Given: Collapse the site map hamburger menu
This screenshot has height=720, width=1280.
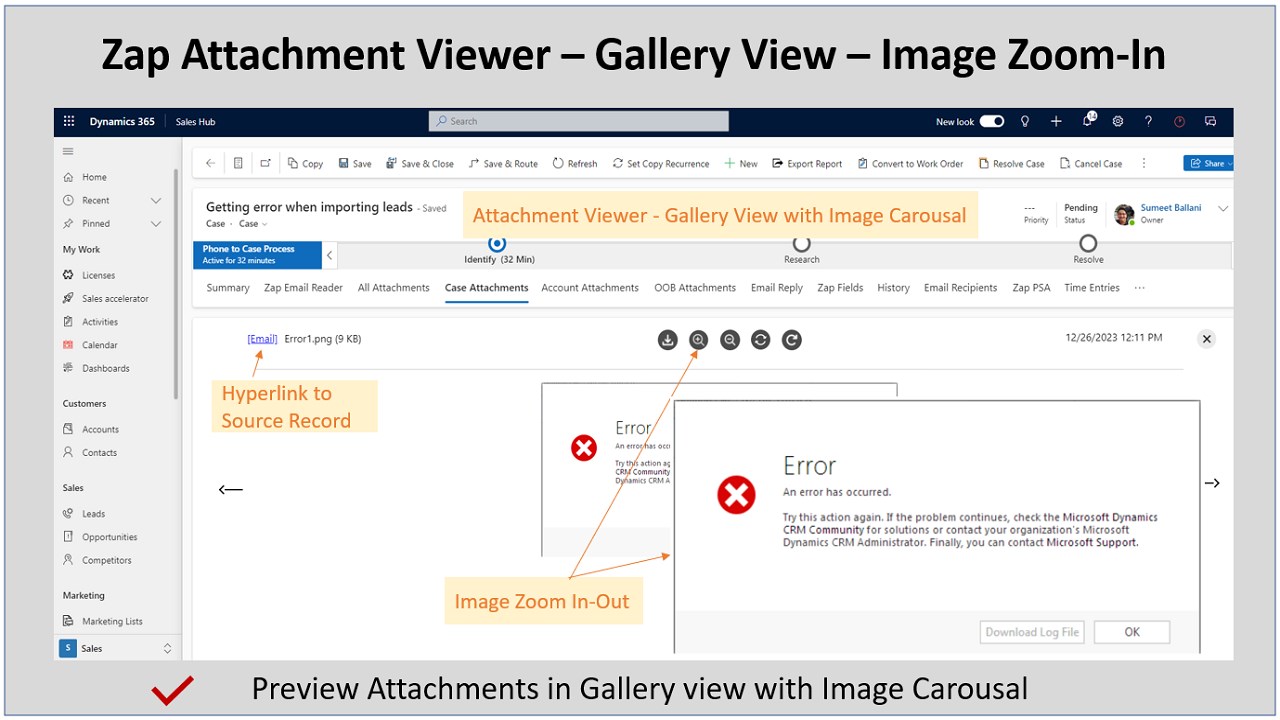Looking at the screenshot, I should (x=68, y=152).
